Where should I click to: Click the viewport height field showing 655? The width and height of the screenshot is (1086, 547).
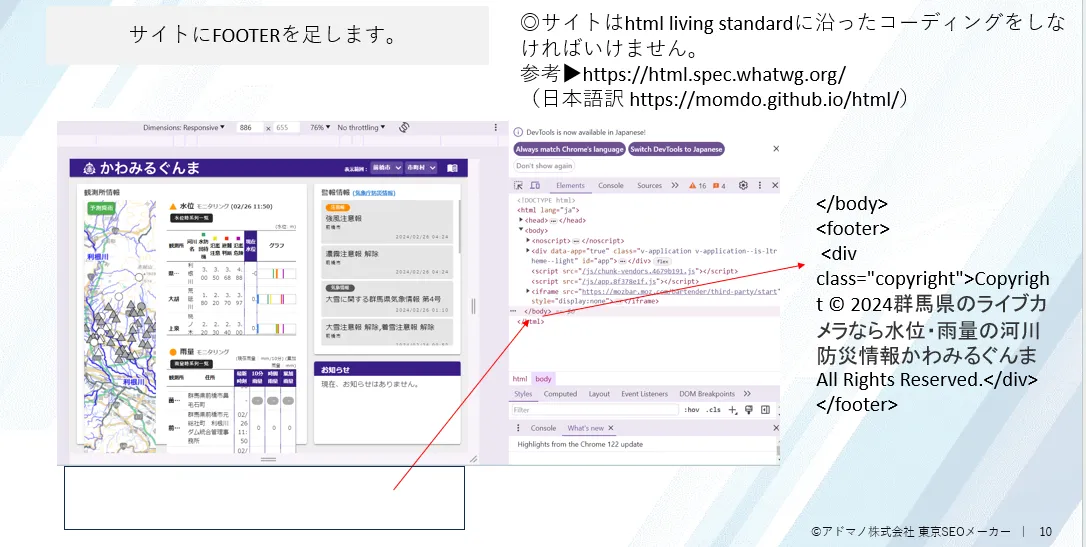(x=285, y=127)
